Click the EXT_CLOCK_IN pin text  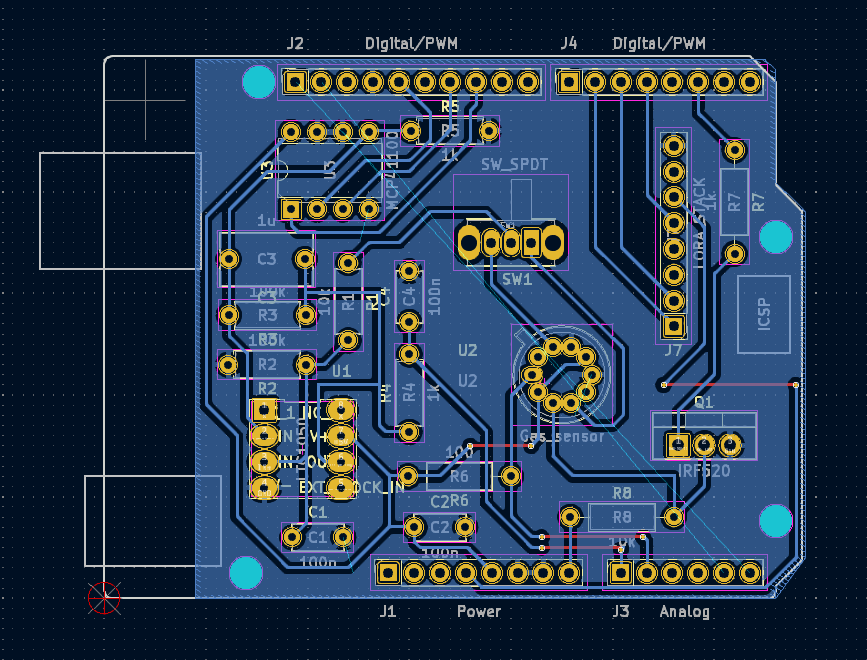351,488
